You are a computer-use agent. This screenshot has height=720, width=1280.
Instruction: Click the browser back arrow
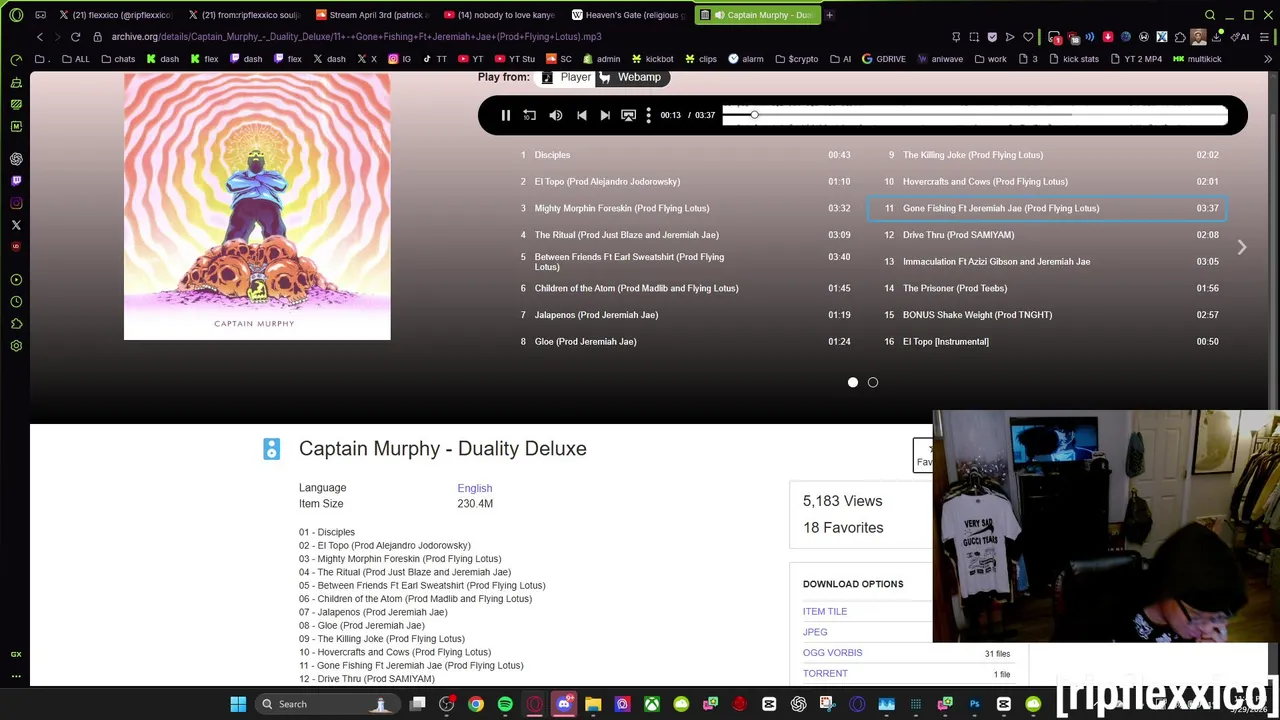pyautogui.click(x=40, y=37)
